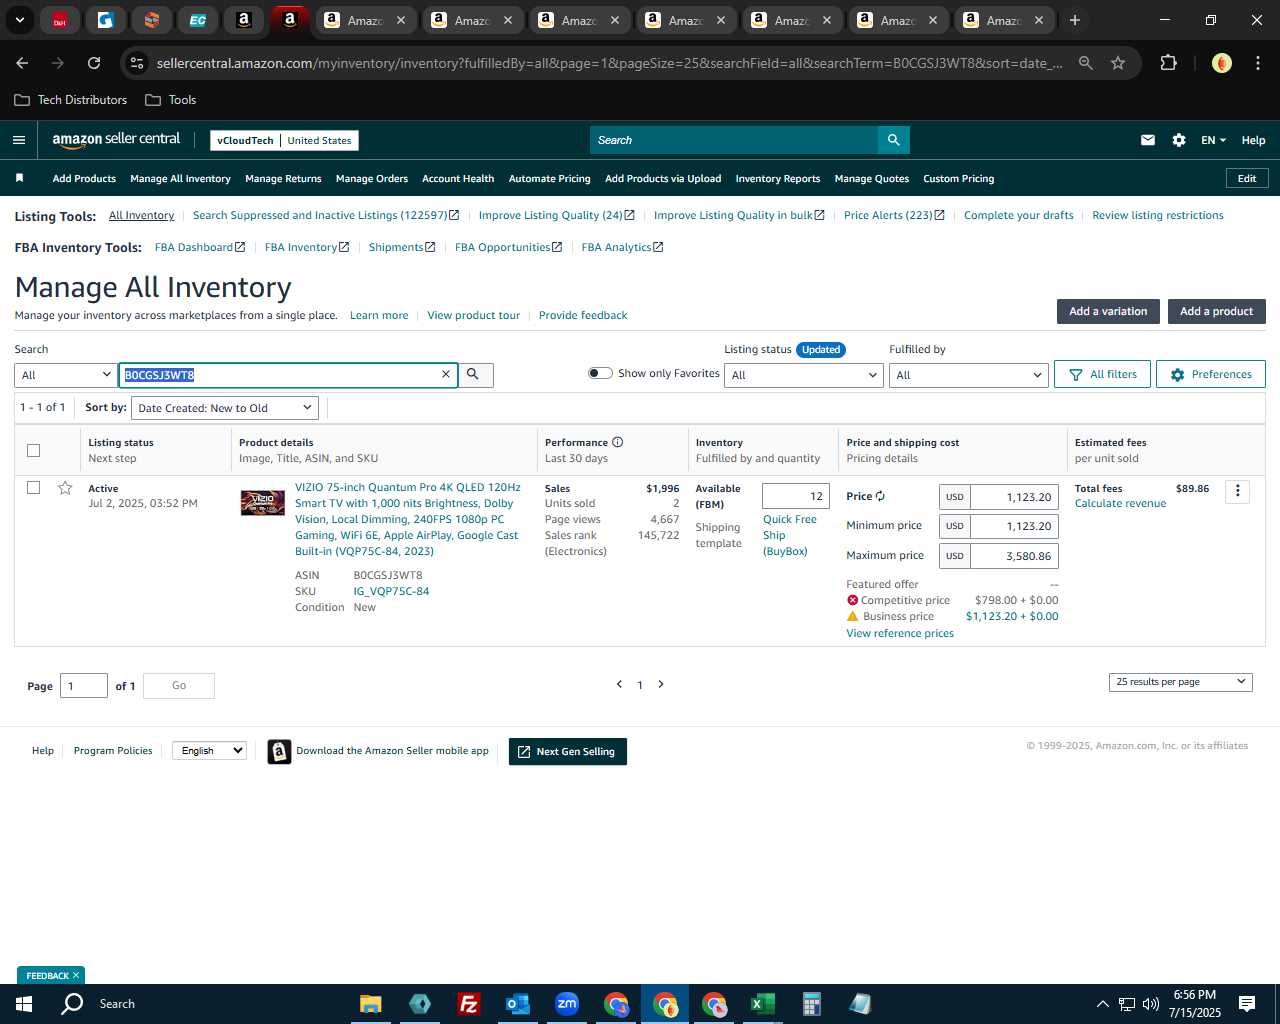
Task: Open Manage All Inventory menu
Action: coord(180,179)
